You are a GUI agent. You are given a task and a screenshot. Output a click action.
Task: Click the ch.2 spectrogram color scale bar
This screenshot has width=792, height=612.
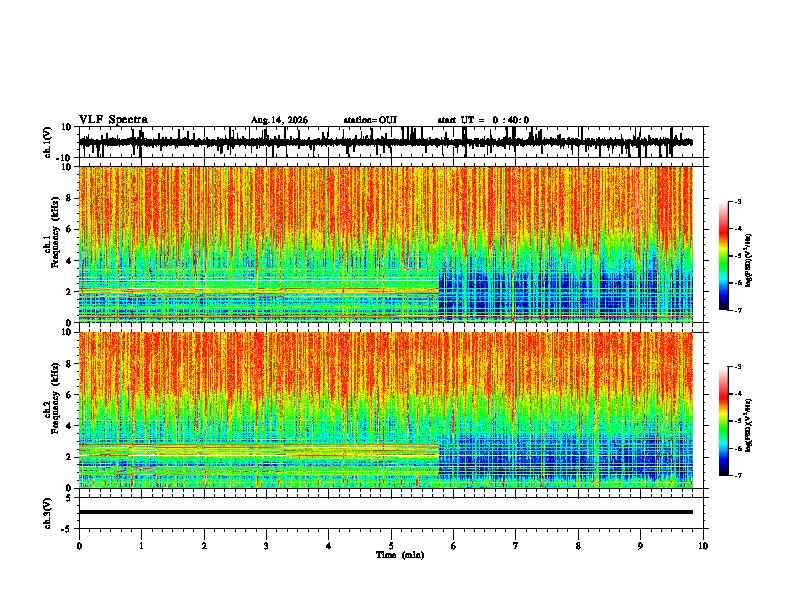click(x=723, y=421)
